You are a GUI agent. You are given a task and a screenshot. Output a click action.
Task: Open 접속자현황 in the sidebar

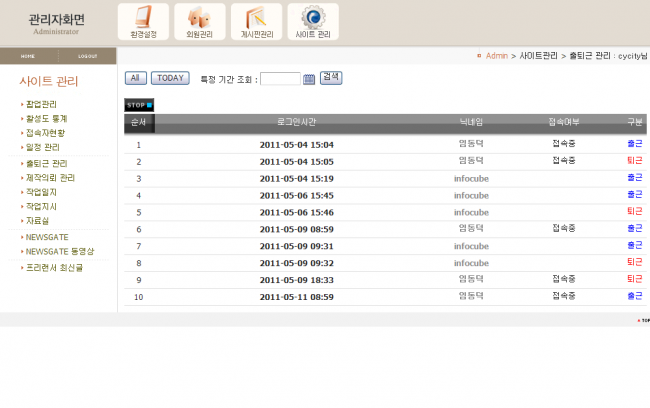[x=45, y=132]
